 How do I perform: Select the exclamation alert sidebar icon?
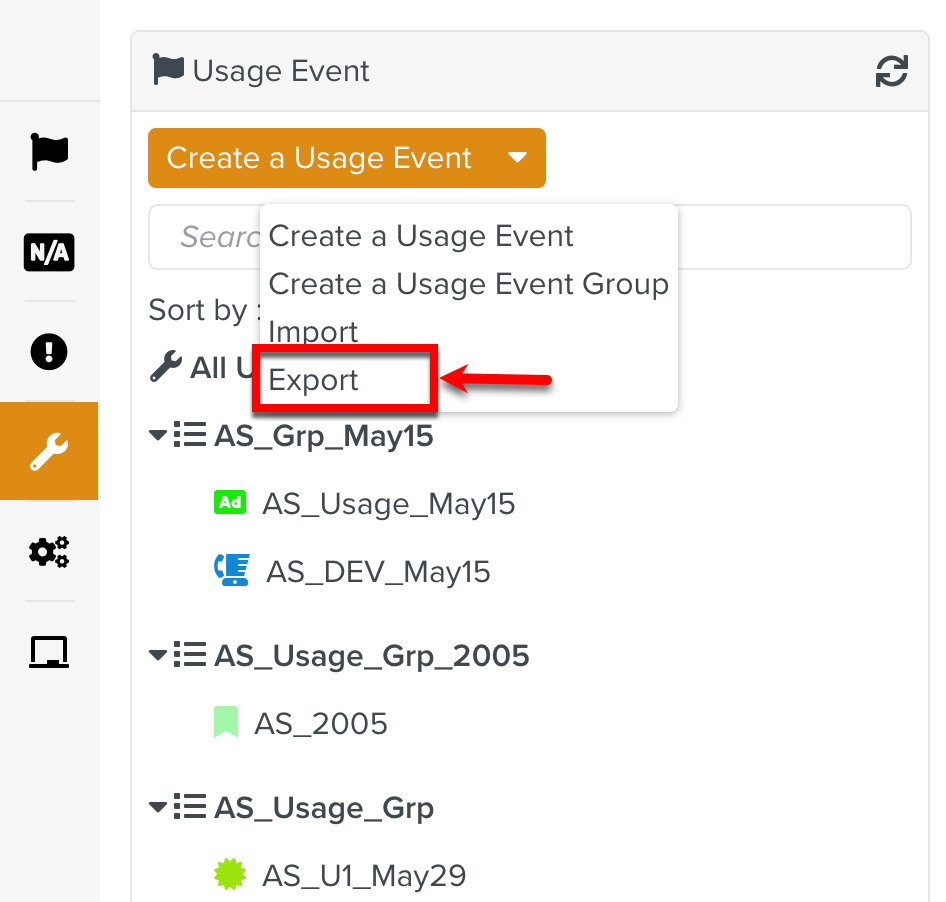pos(49,352)
